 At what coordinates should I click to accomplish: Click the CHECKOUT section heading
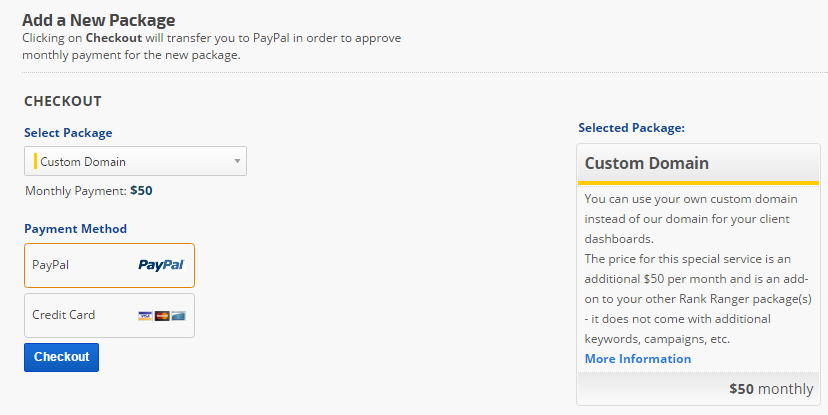click(63, 101)
